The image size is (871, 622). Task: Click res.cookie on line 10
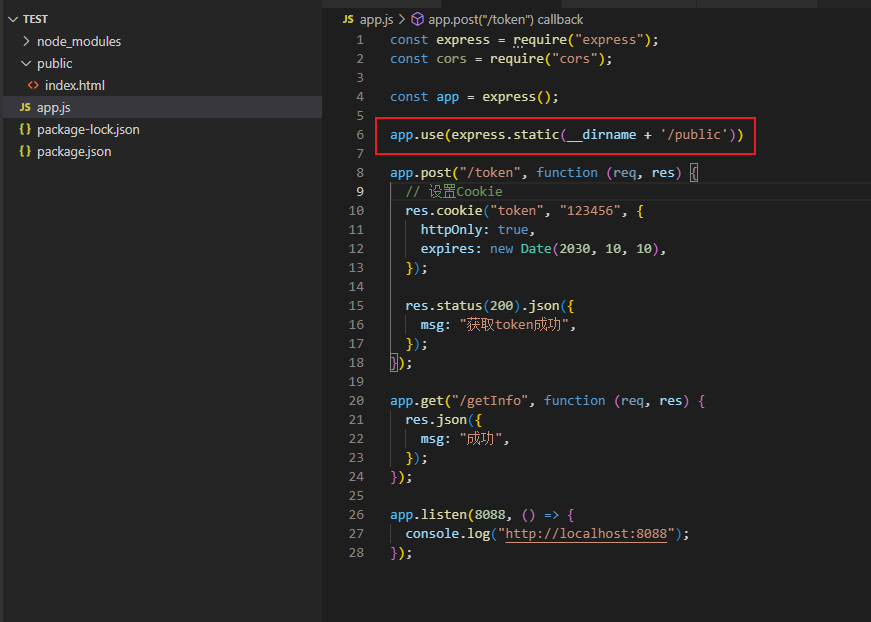tap(443, 210)
